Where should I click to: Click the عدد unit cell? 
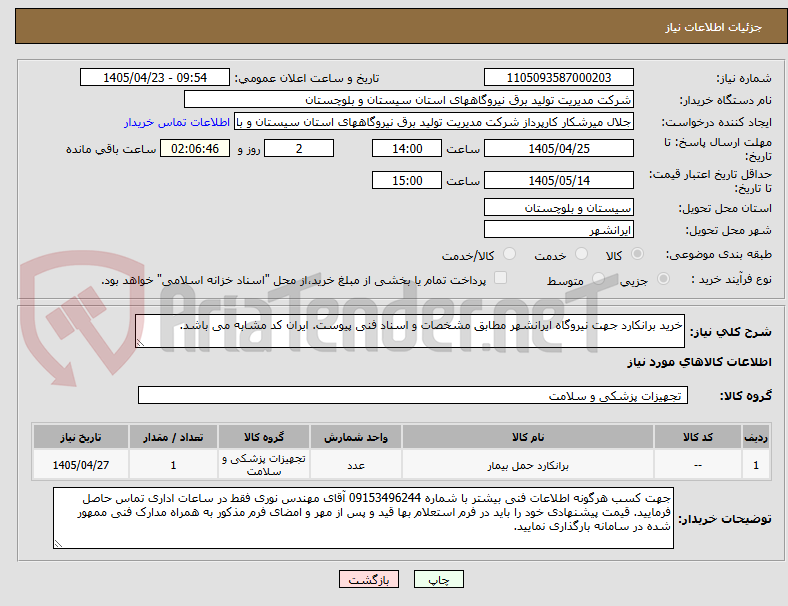356,465
